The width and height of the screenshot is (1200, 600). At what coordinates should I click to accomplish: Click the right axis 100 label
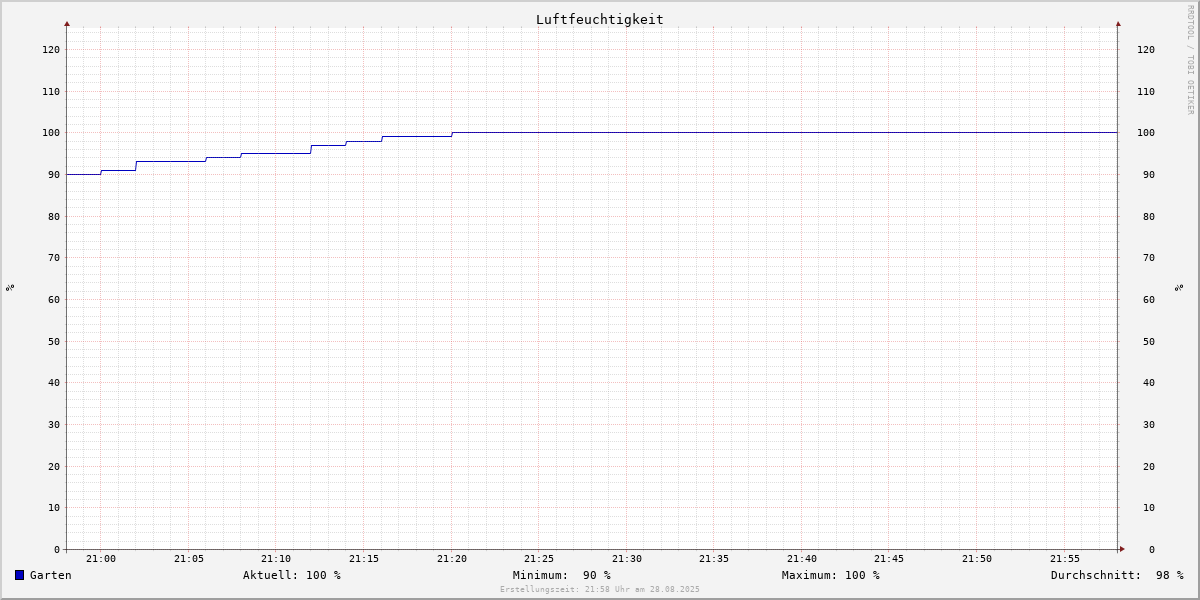tap(1146, 132)
